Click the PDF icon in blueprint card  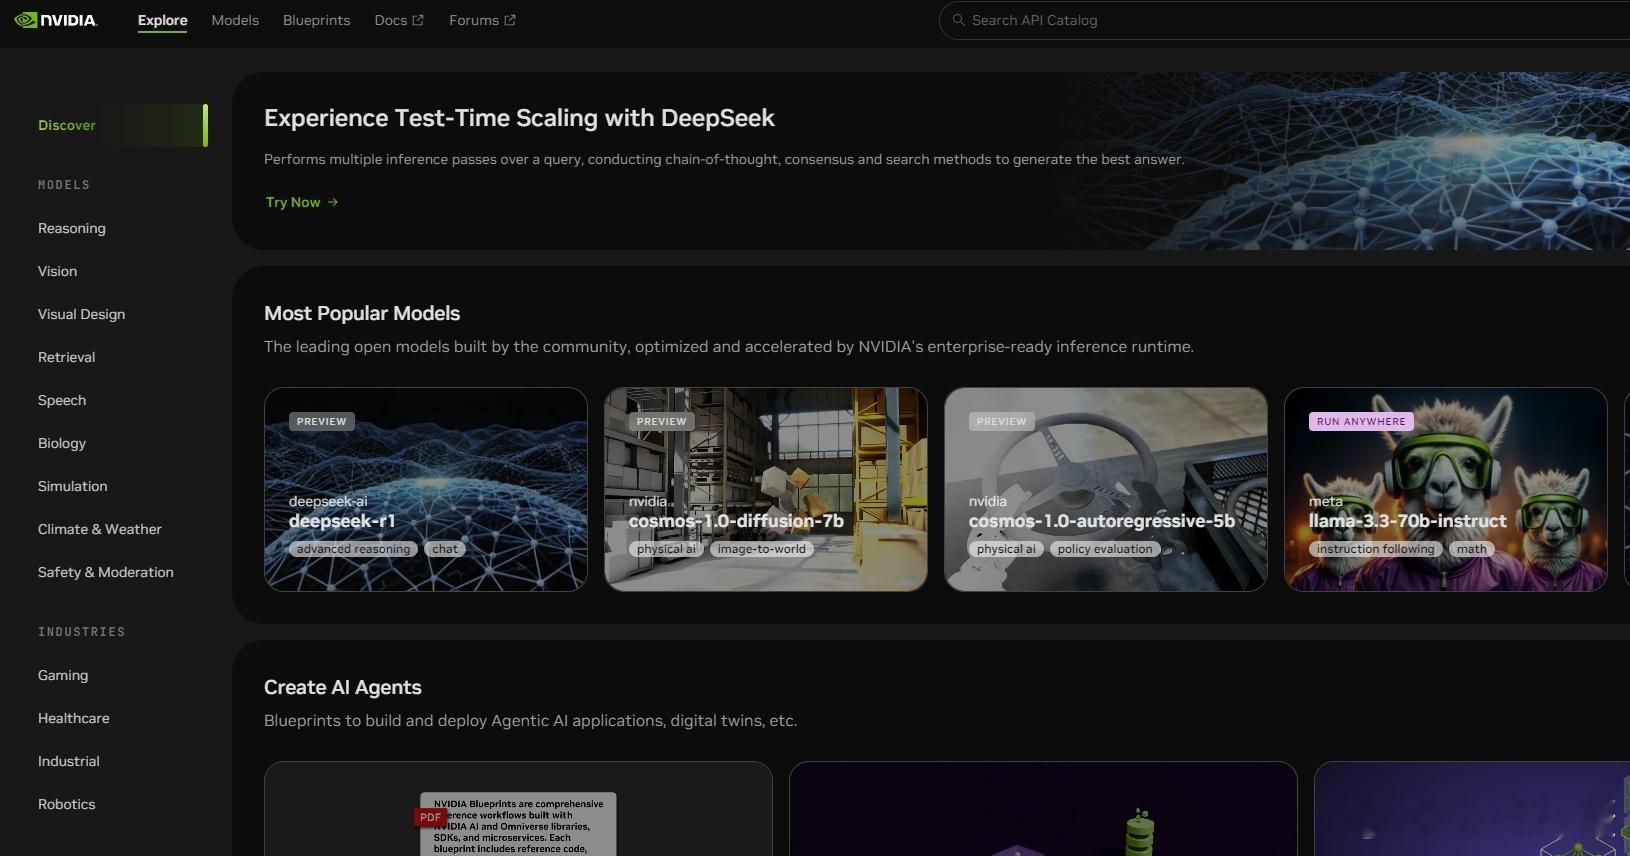coord(430,817)
